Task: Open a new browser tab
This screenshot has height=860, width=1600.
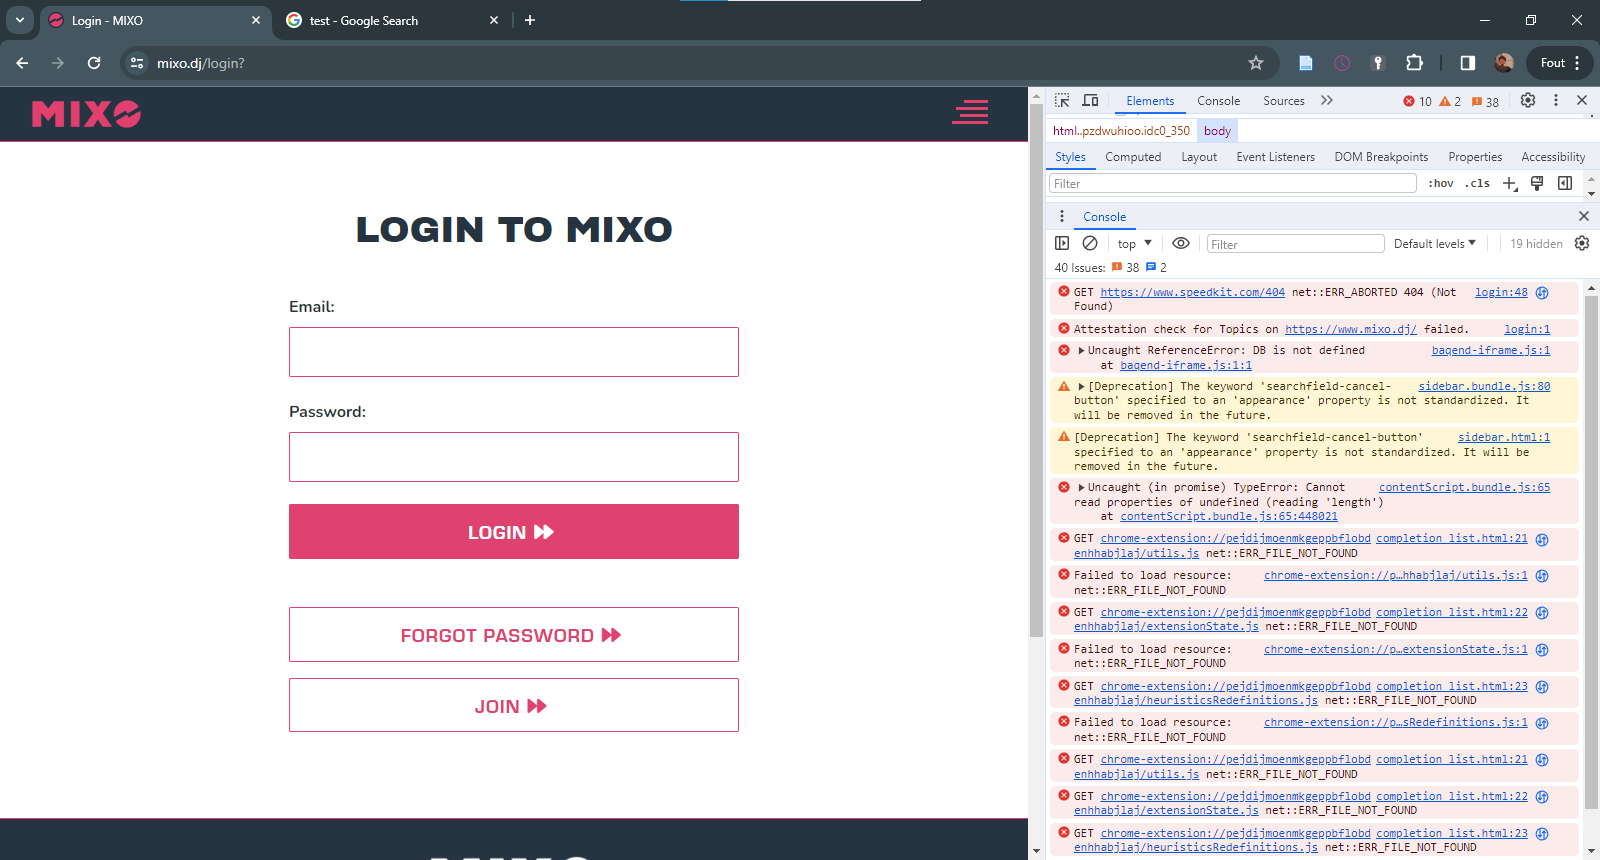Action: (x=530, y=20)
